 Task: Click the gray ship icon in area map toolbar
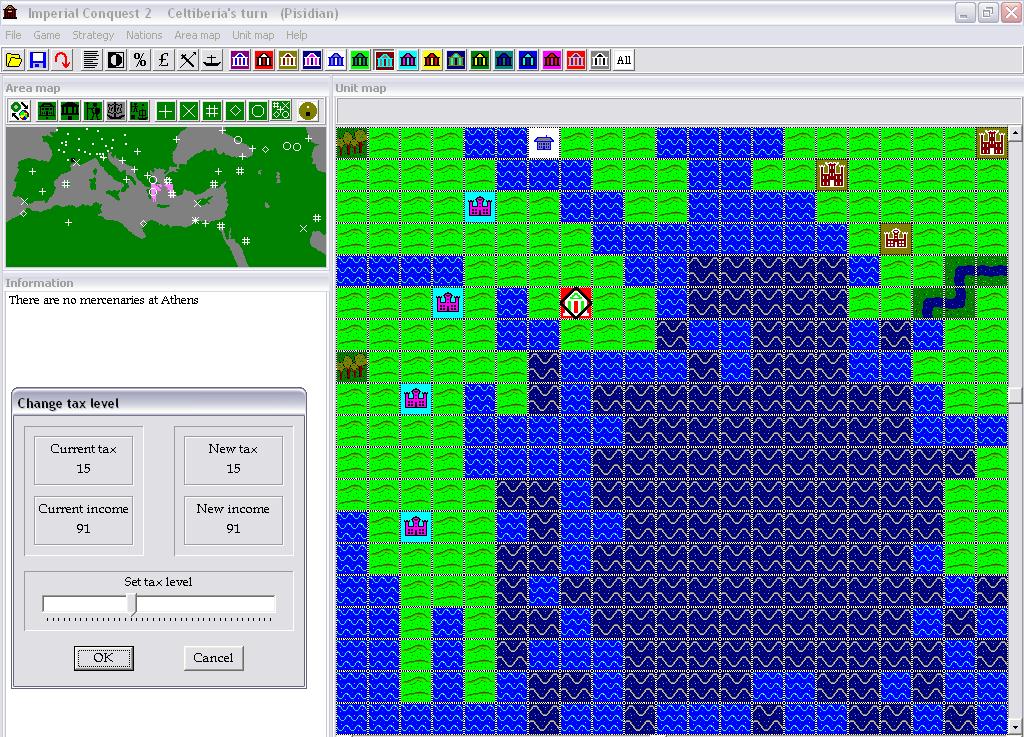(x=116, y=111)
